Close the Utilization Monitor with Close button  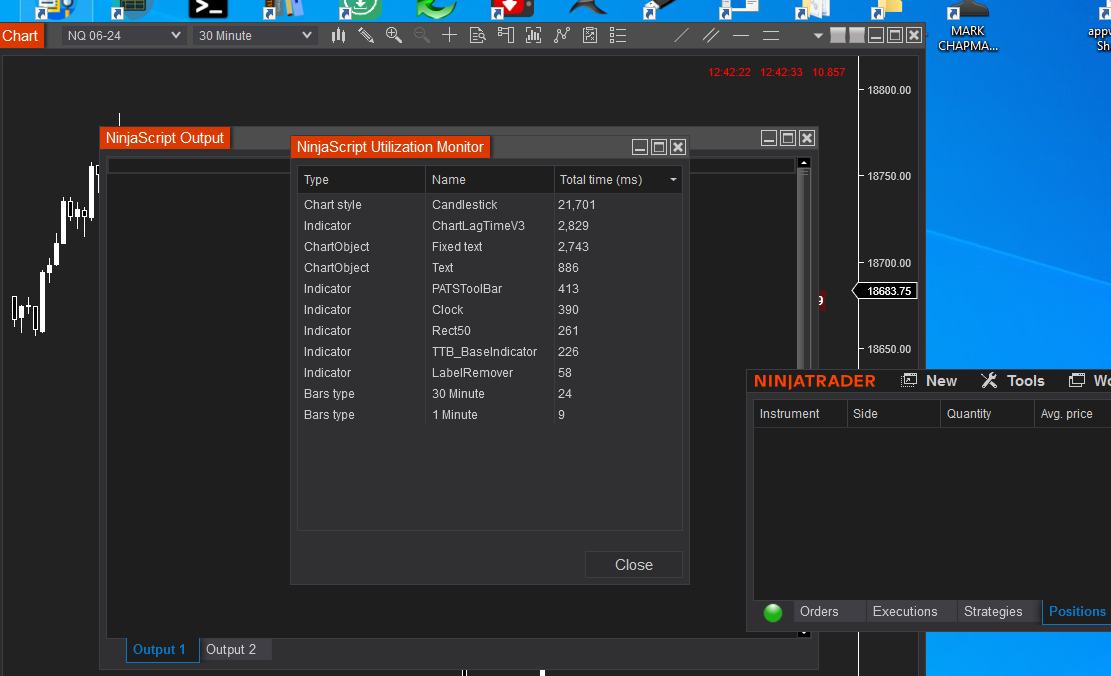pyautogui.click(x=633, y=565)
